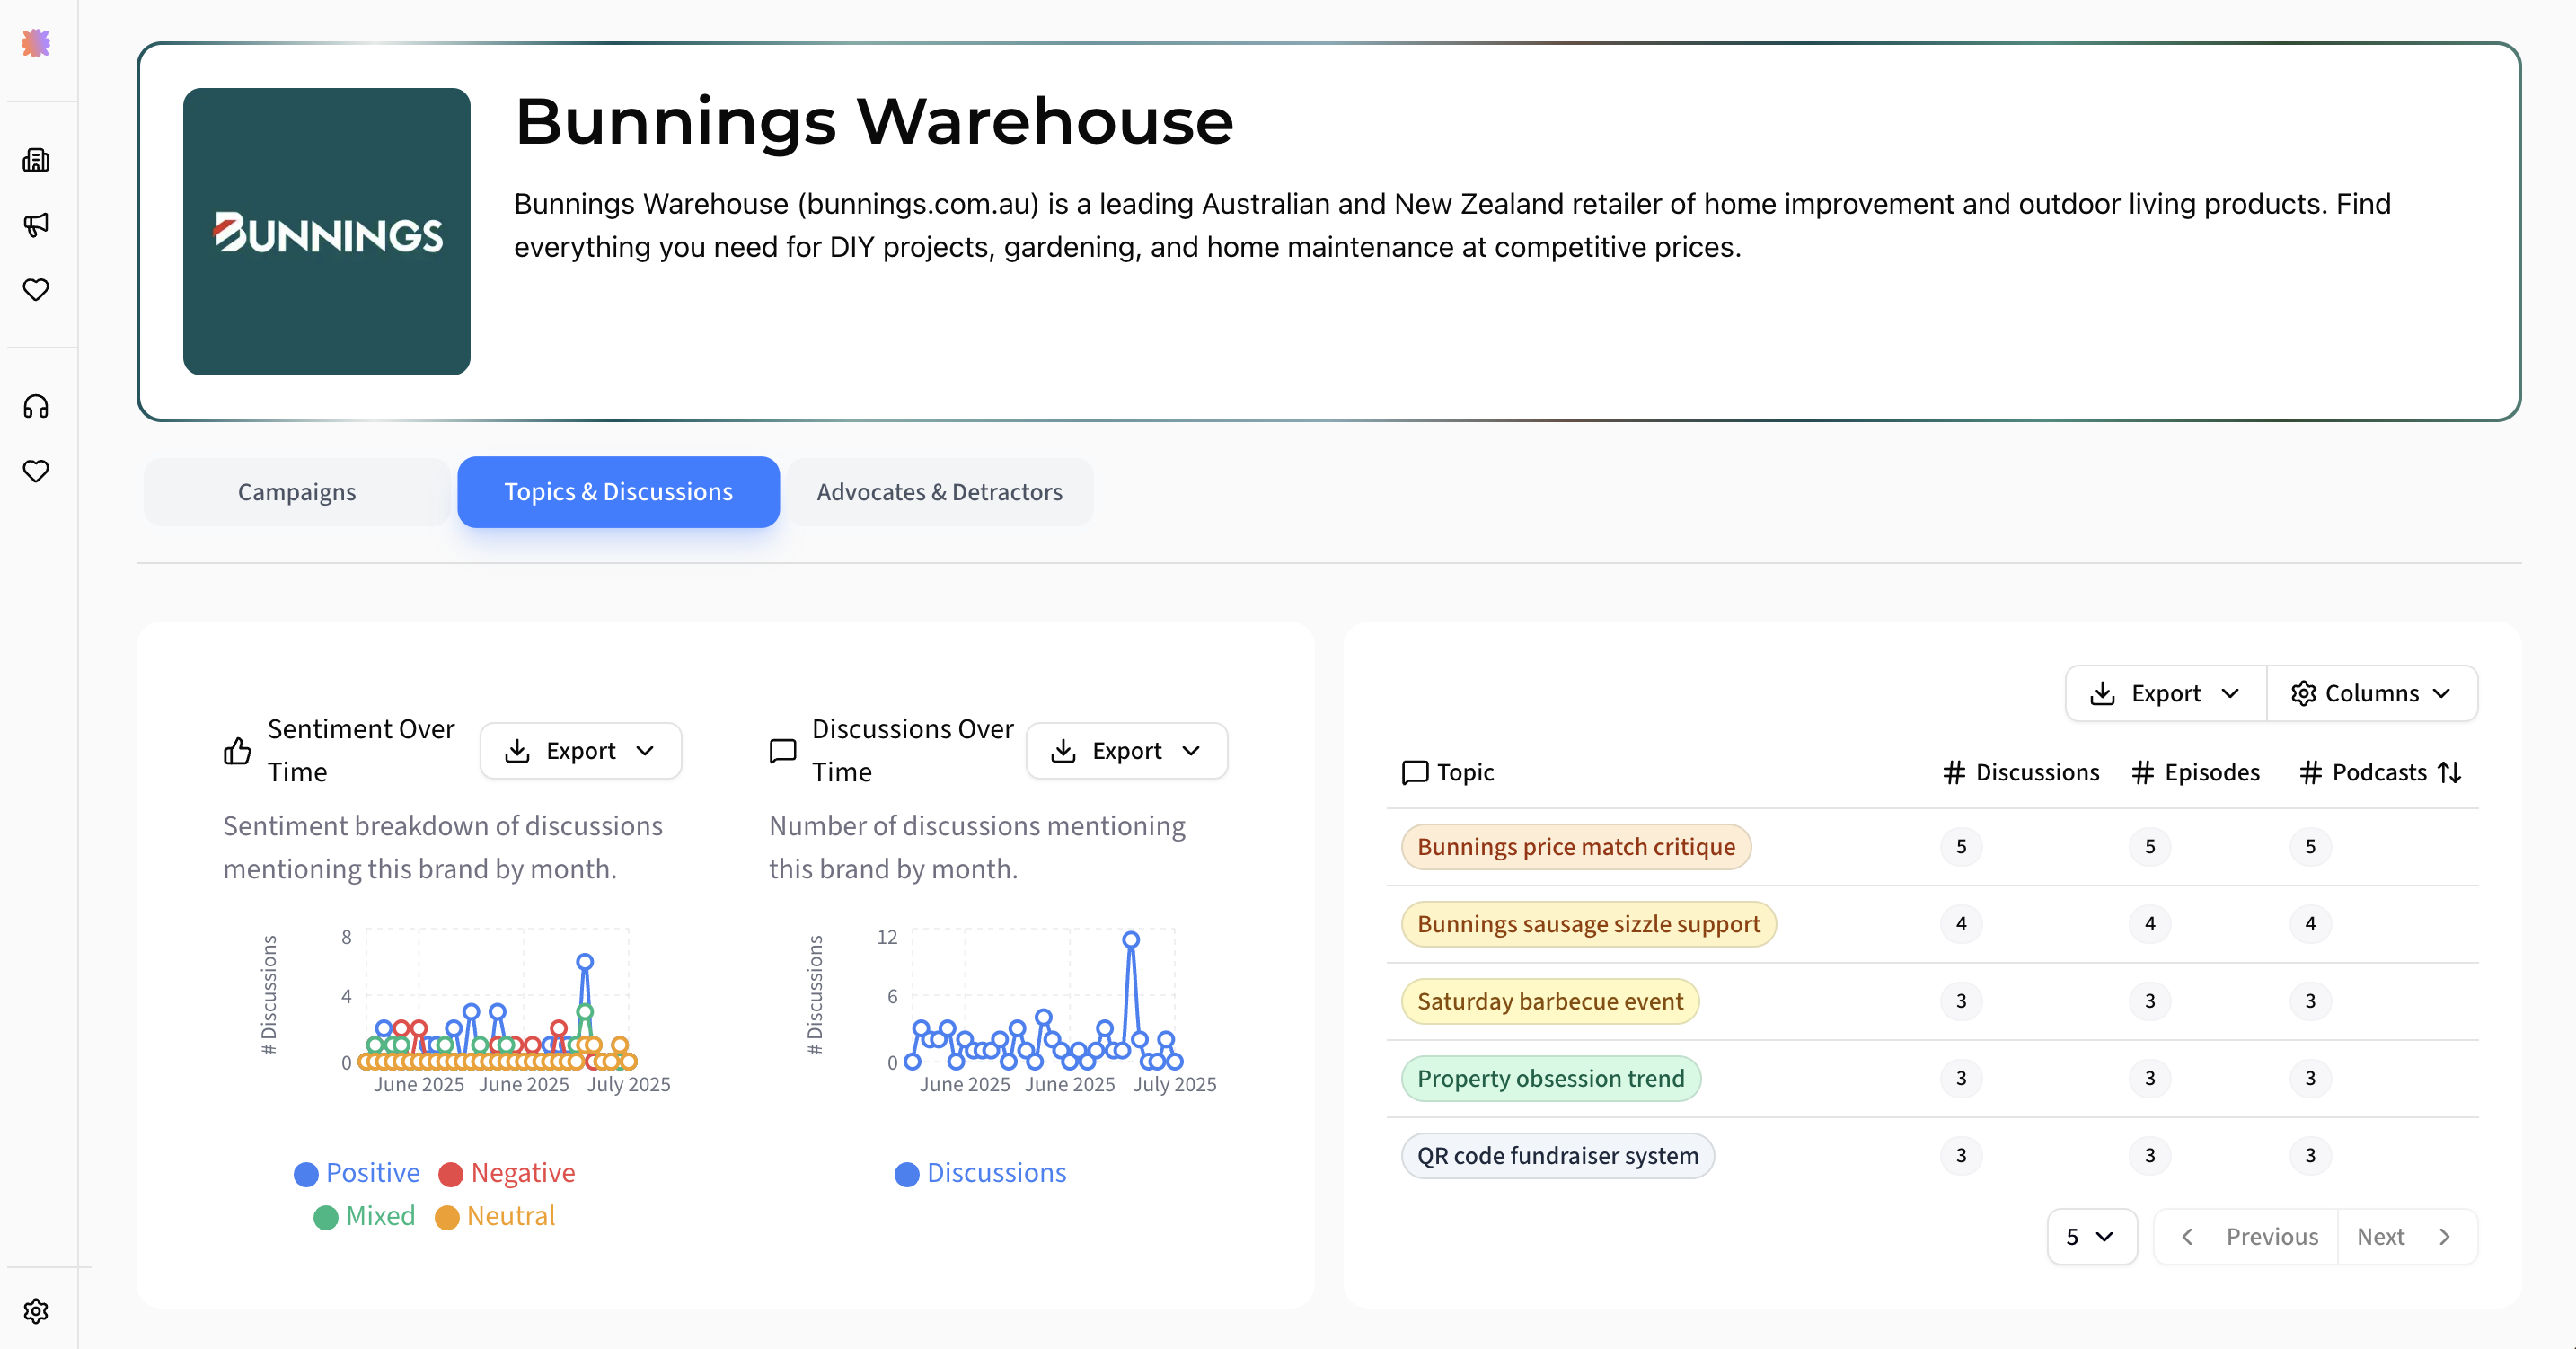Go to Next page of topics
The image size is (2576, 1349).
click(2405, 1237)
